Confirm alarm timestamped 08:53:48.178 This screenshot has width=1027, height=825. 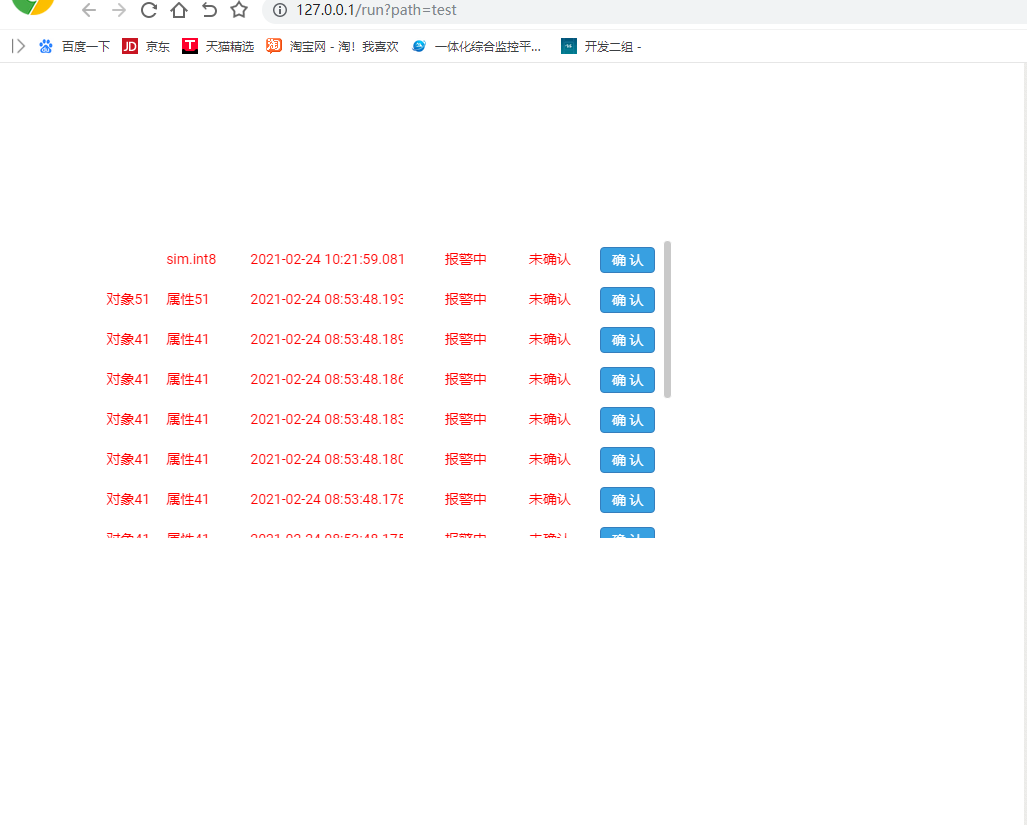pos(627,500)
